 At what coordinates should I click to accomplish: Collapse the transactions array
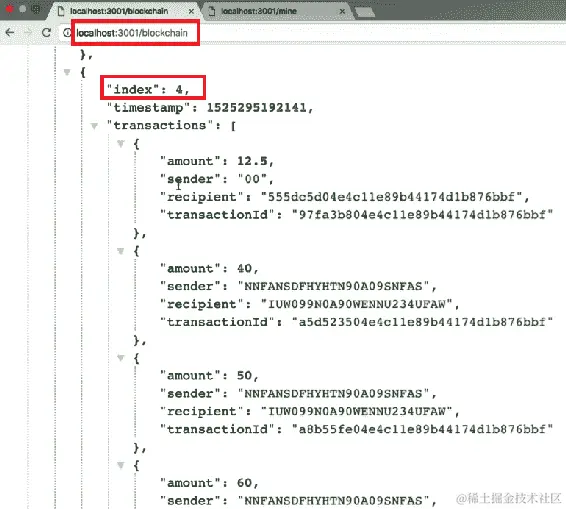(x=95, y=126)
